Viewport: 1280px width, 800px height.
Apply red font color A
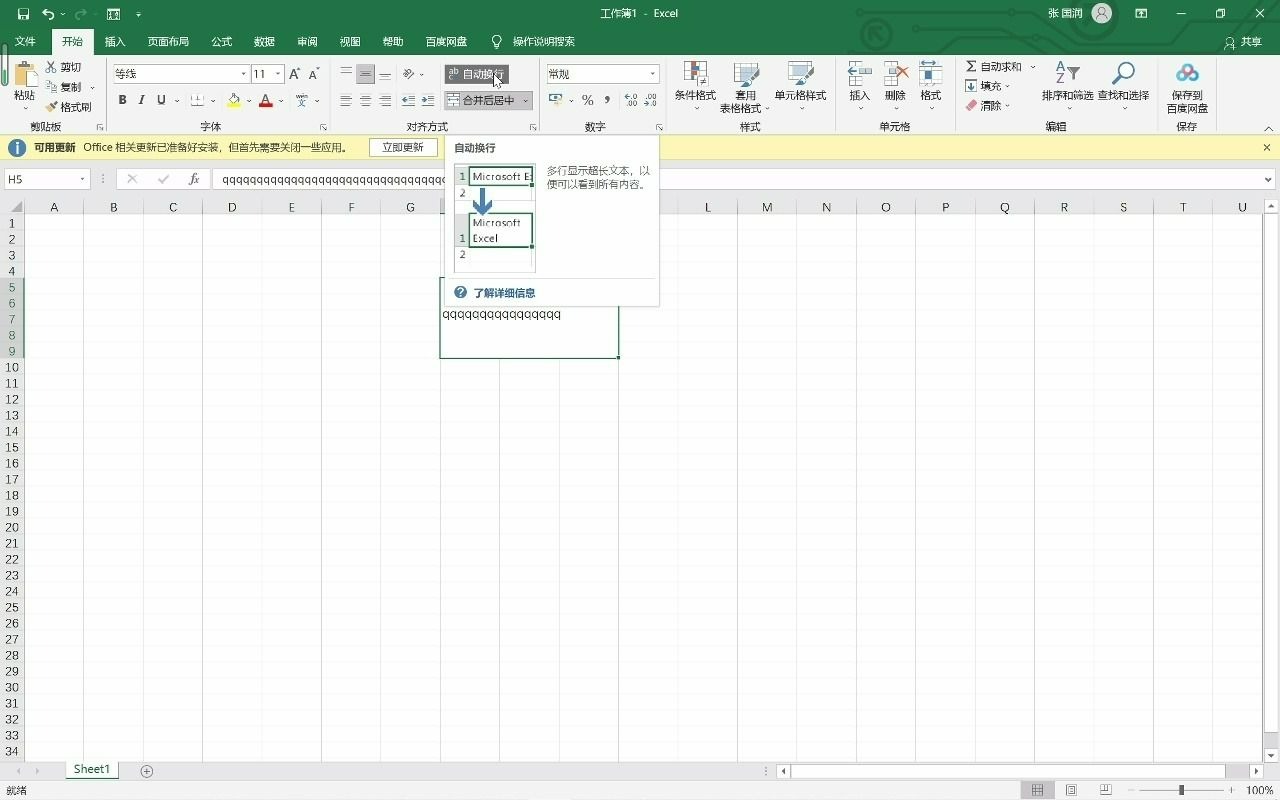(x=265, y=100)
